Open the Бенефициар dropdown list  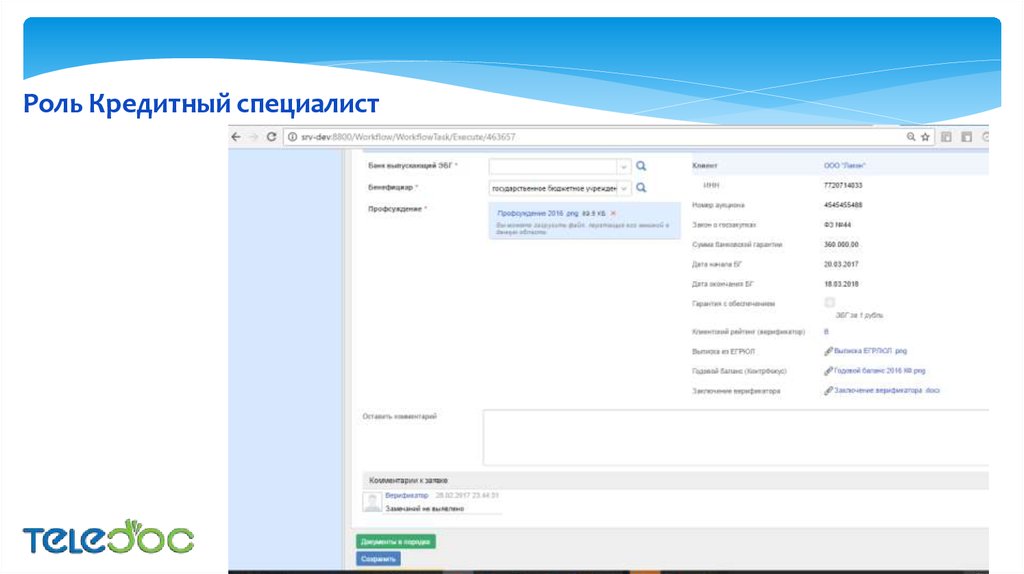tap(624, 188)
